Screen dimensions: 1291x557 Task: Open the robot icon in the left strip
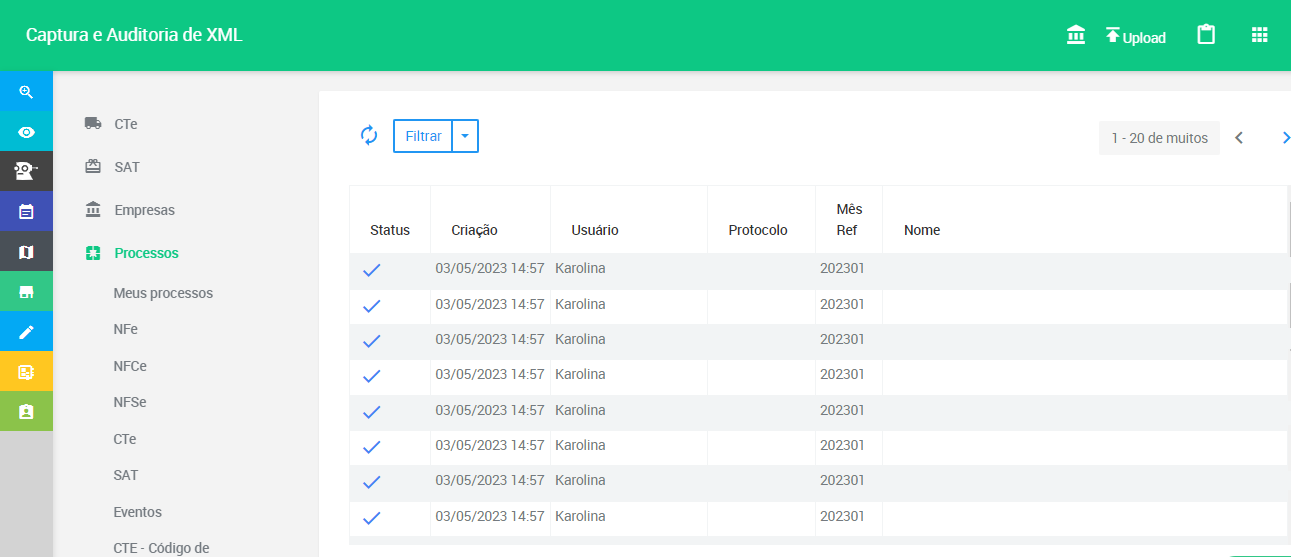tap(26, 172)
